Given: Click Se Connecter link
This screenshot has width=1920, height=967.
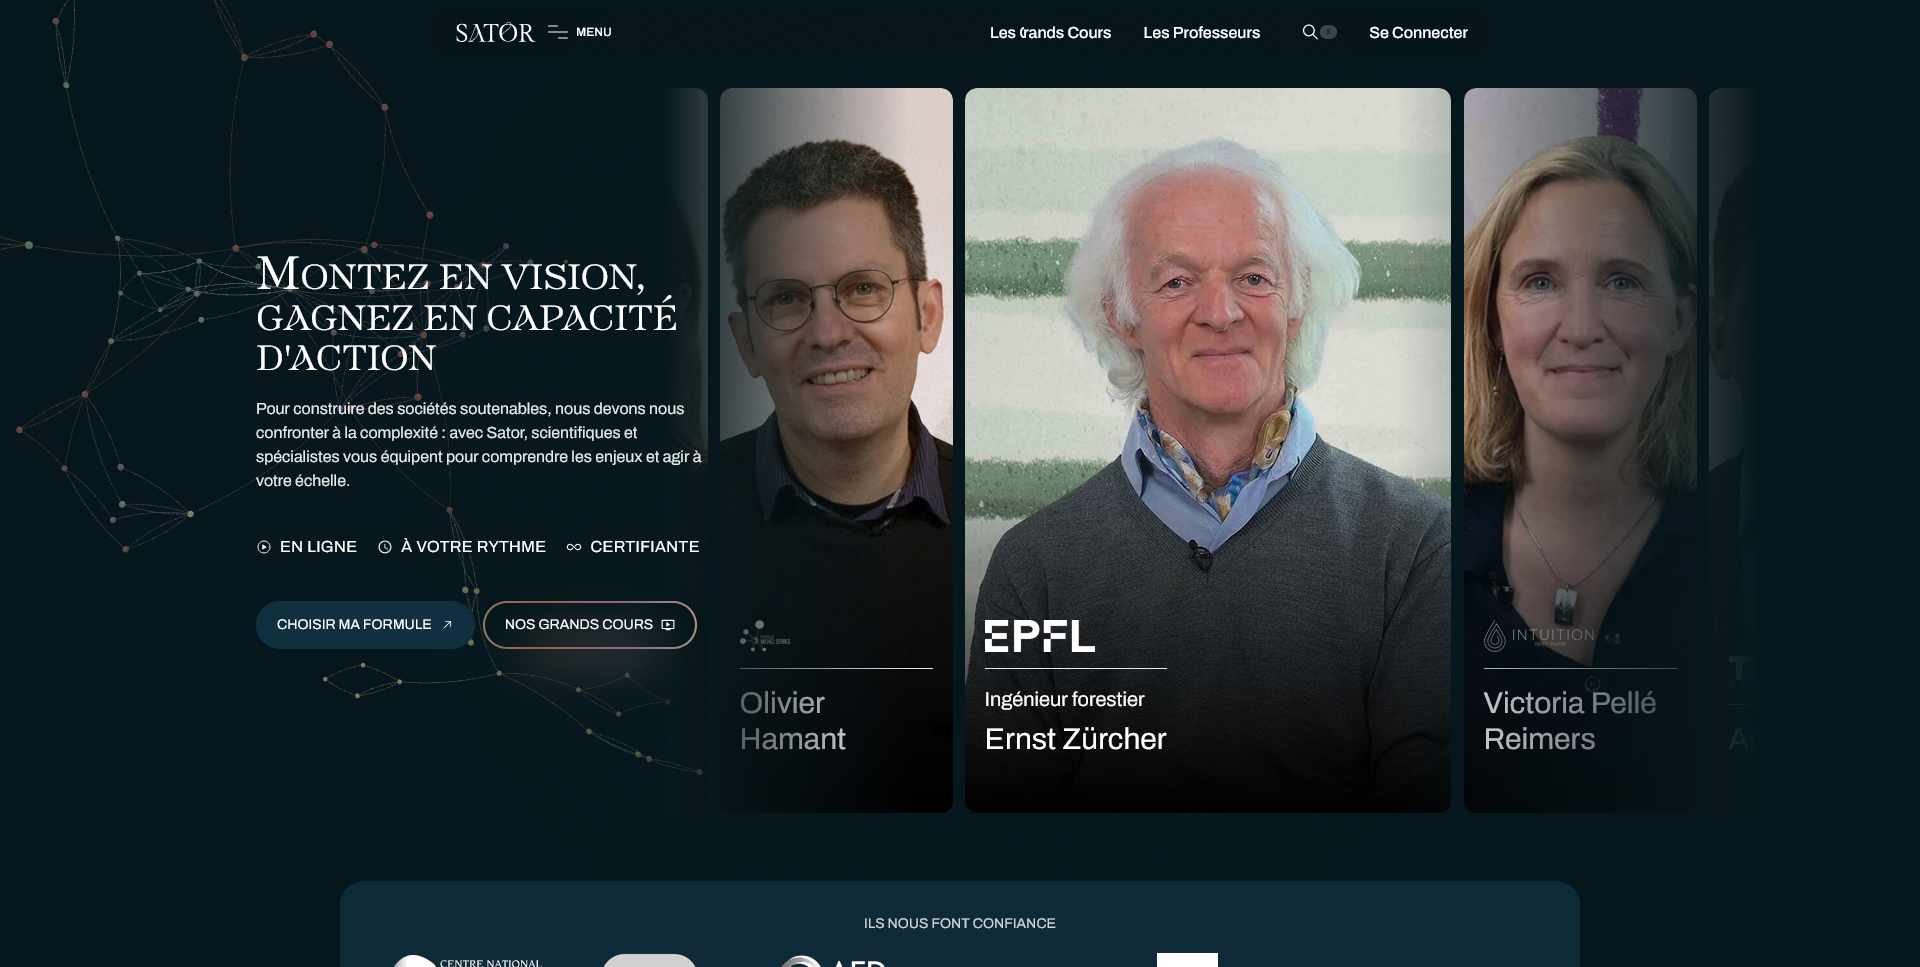Looking at the screenshot, I should point(1418,33).
